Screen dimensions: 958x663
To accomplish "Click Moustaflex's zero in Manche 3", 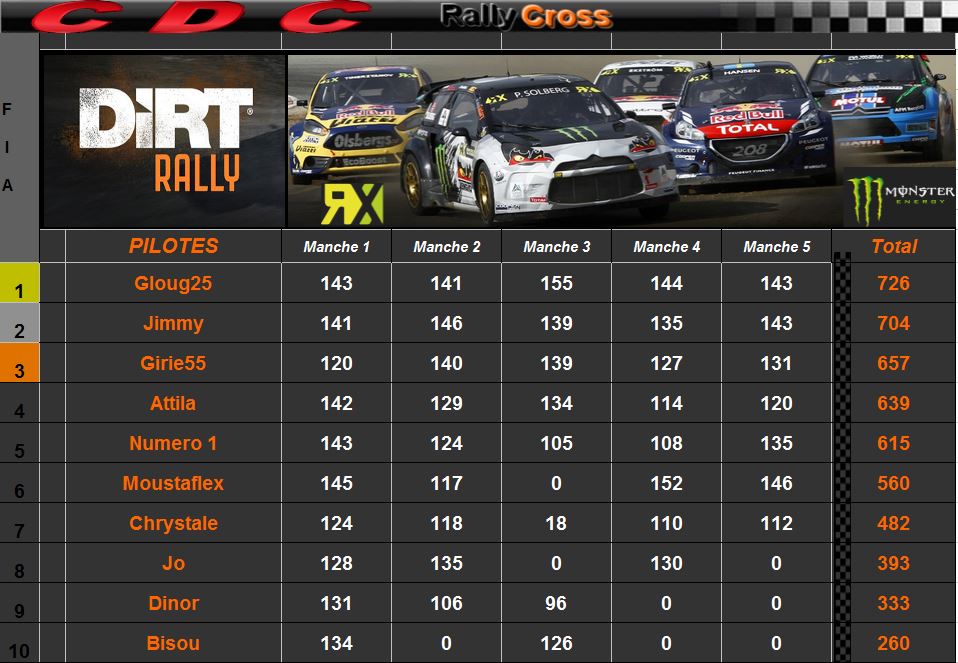I will click(x=557, y=483).
